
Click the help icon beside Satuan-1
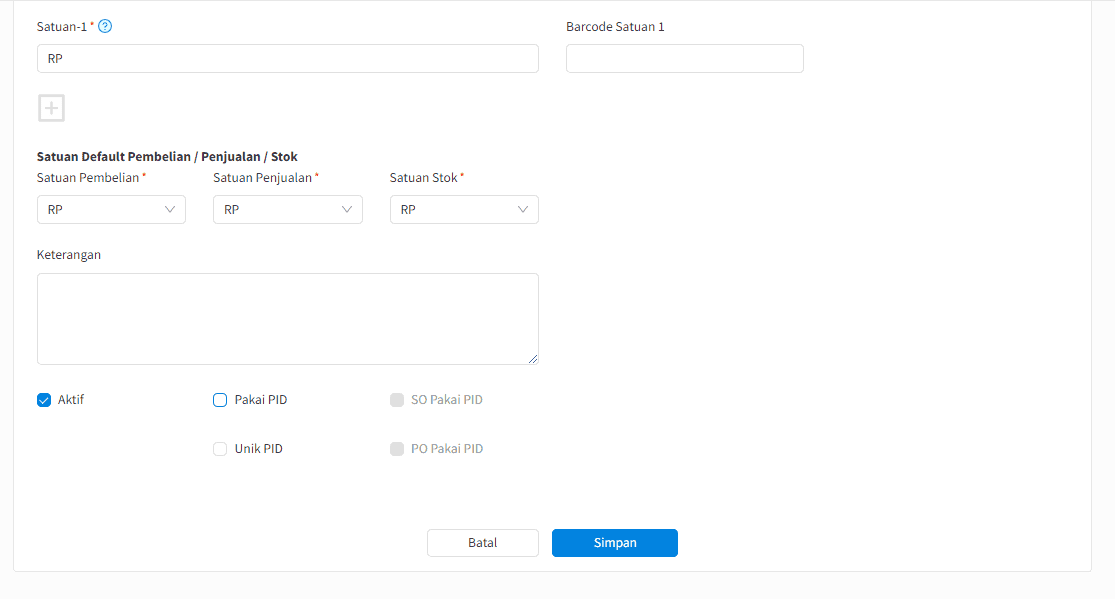click(x=105, y=26)
